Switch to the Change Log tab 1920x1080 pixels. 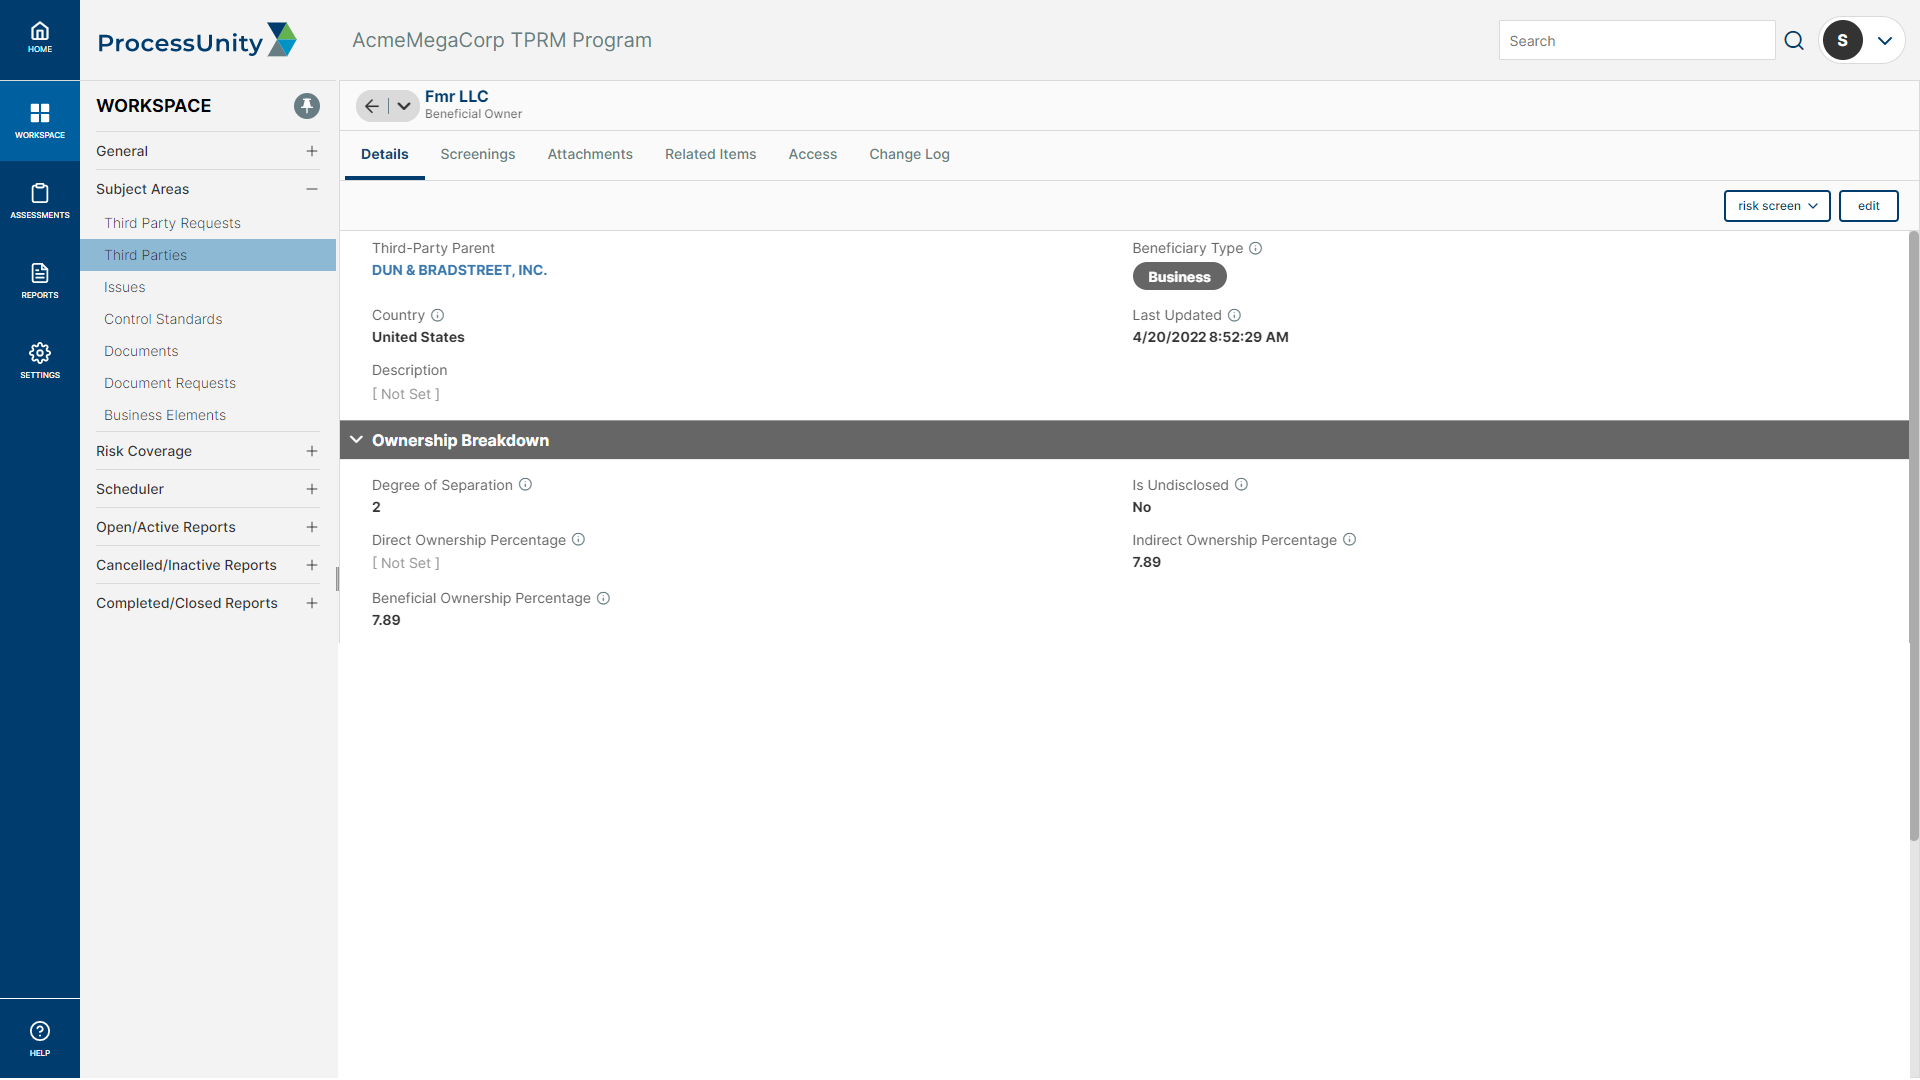click(909, 154)
